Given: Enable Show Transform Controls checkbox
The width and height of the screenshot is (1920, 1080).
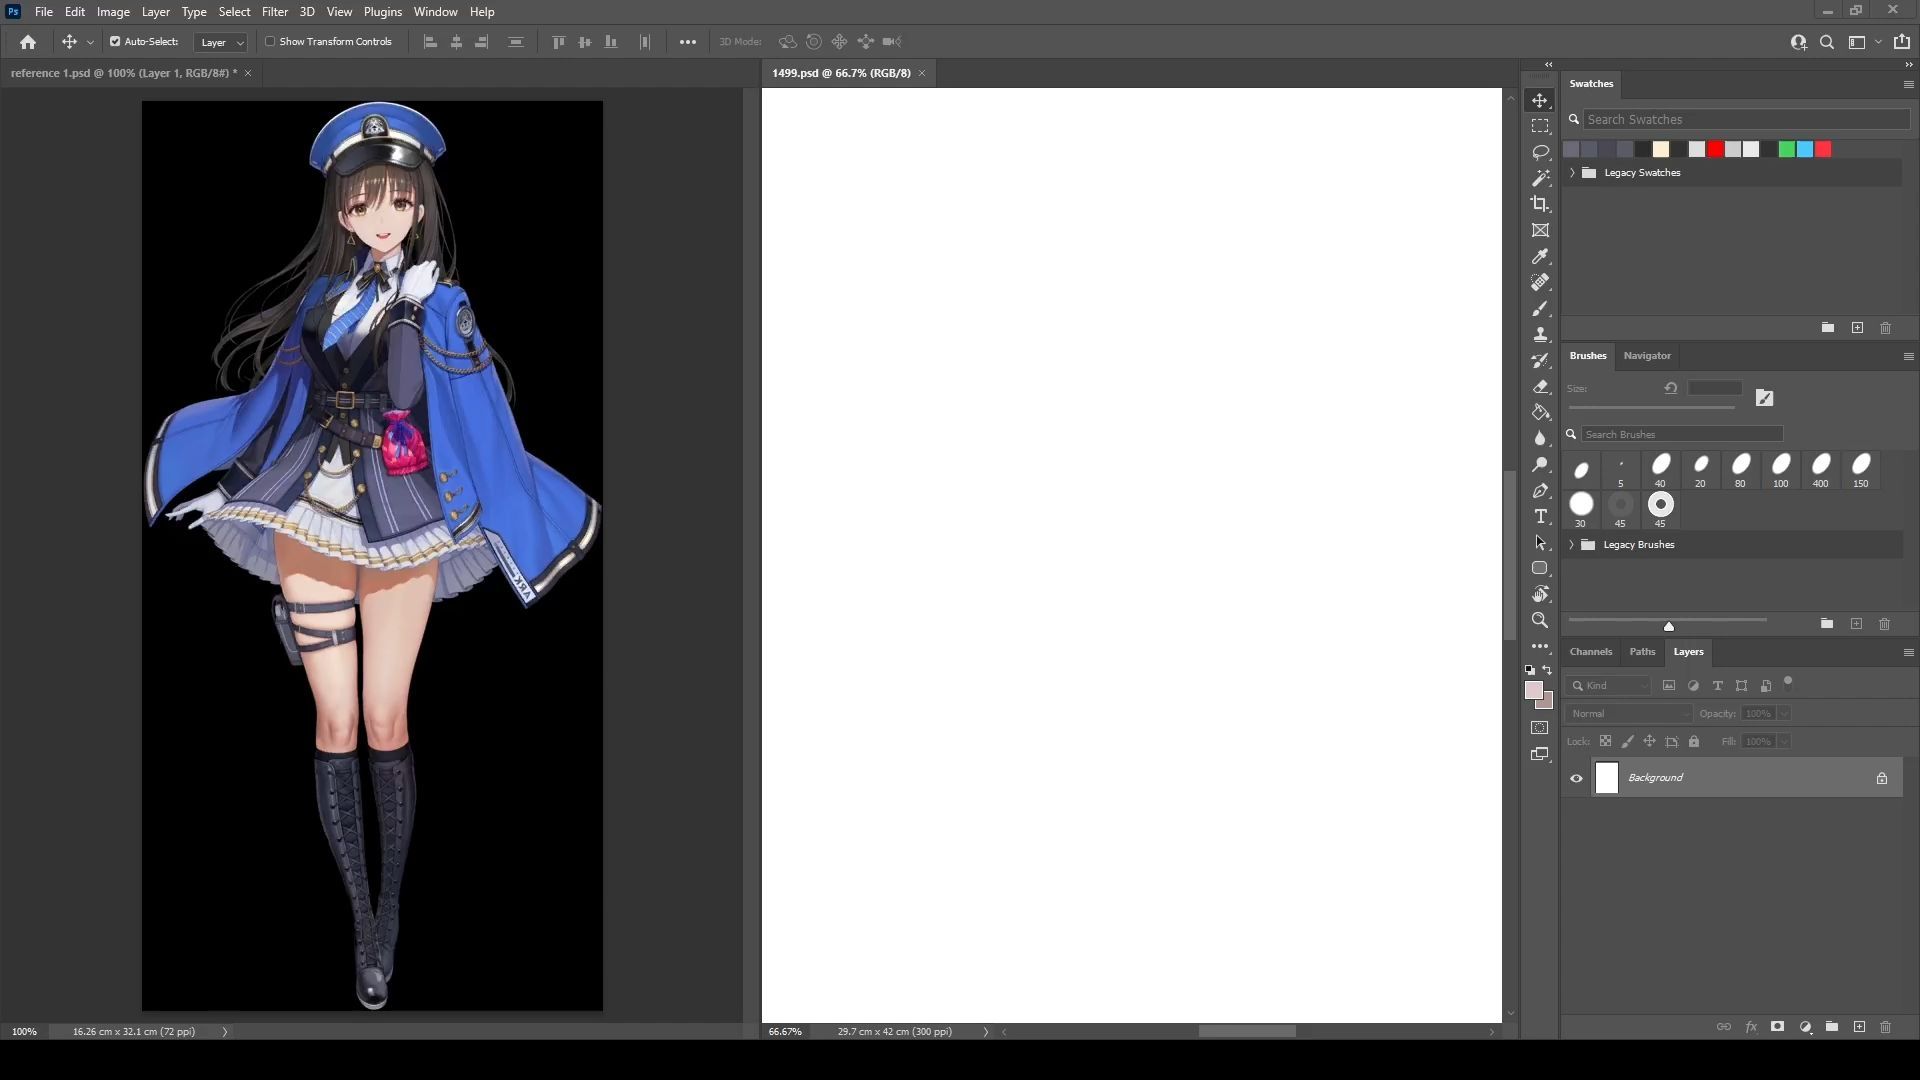Looking at the screenshot, I should (x=270, y=42).
